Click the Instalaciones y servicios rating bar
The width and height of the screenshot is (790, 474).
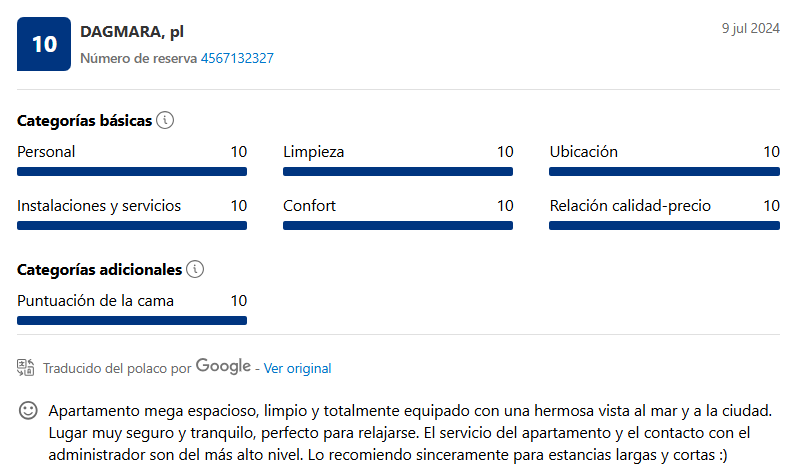[132, 226]
